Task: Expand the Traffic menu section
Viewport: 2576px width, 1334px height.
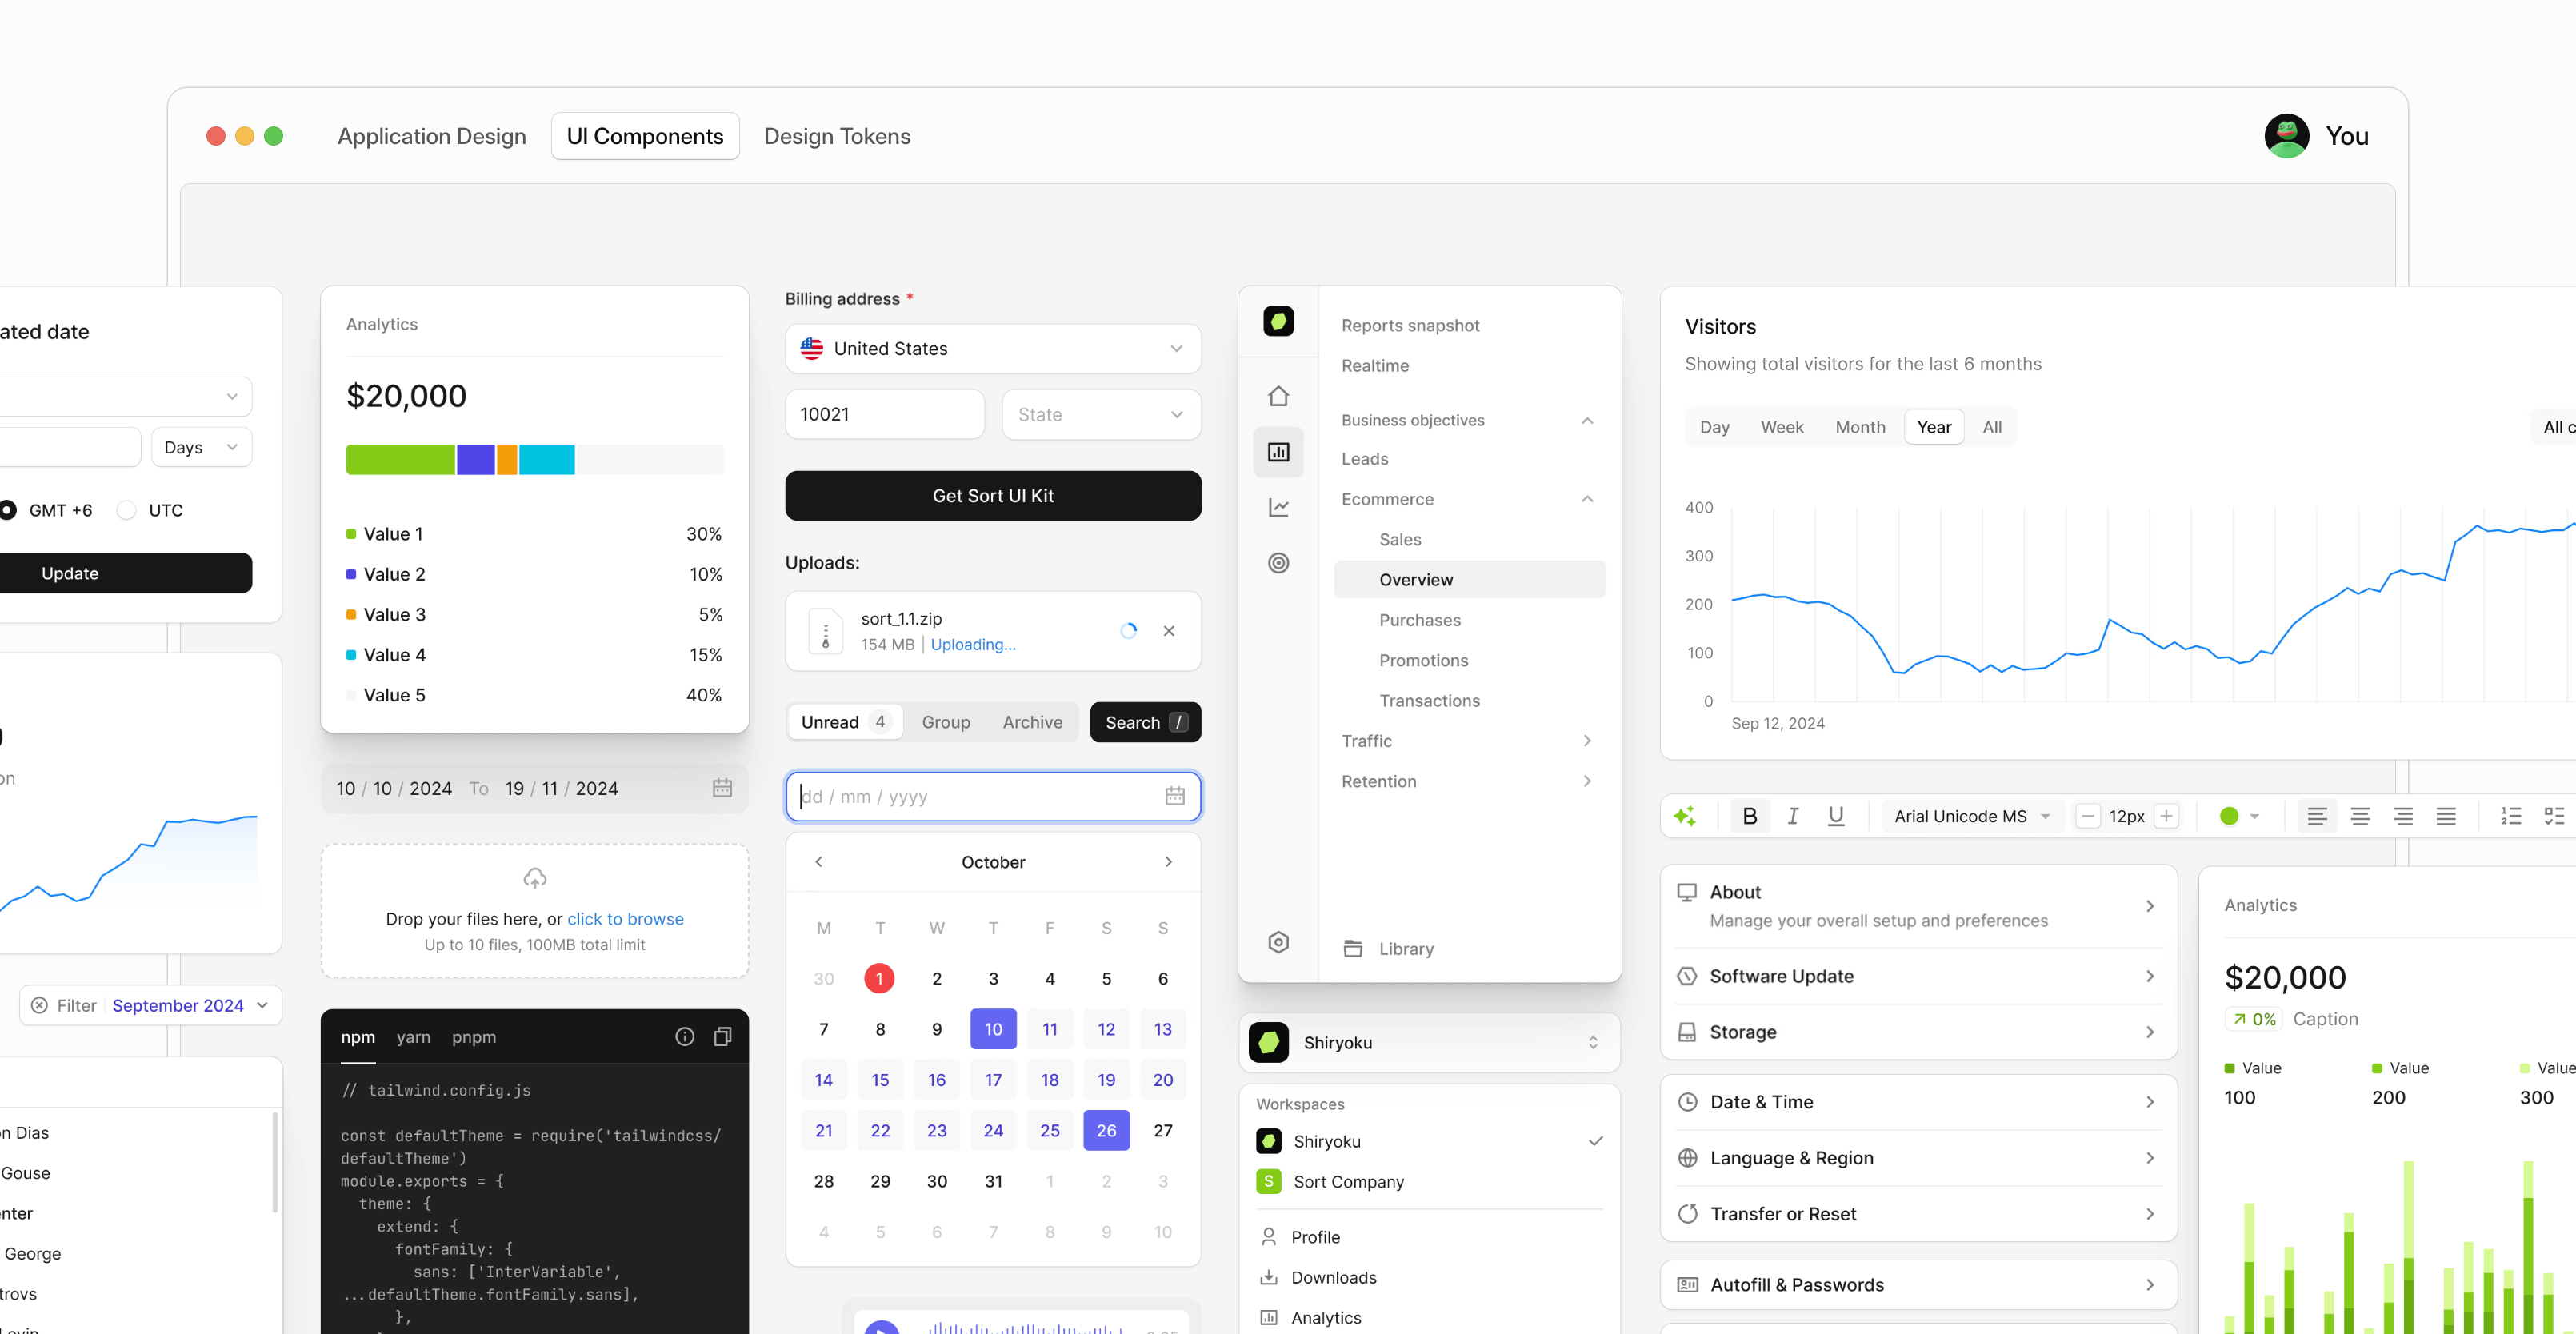Action: [x=1587, y=741]
